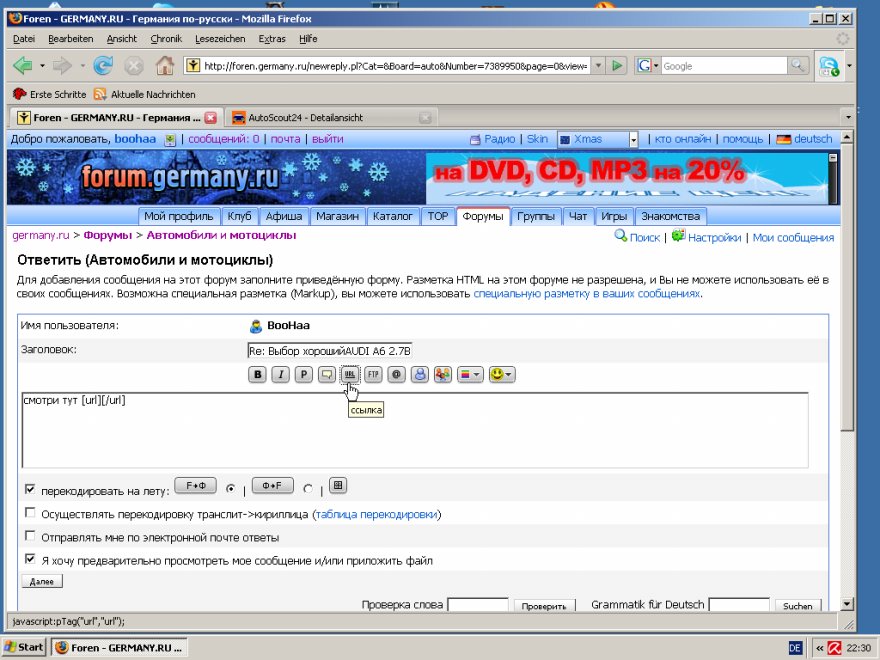This screenshot has height=660, width=880.
Task: Apply italic formatting with the I button
Action: pyautogui.click(x=280, y=374)
